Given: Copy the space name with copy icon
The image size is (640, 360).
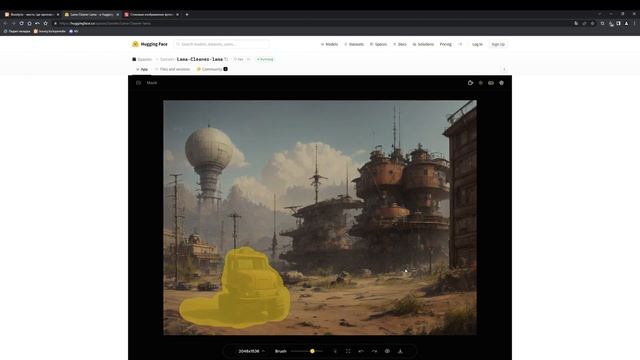Looking at the screenshot, I should pyautogui.click(x=227, y=59).
